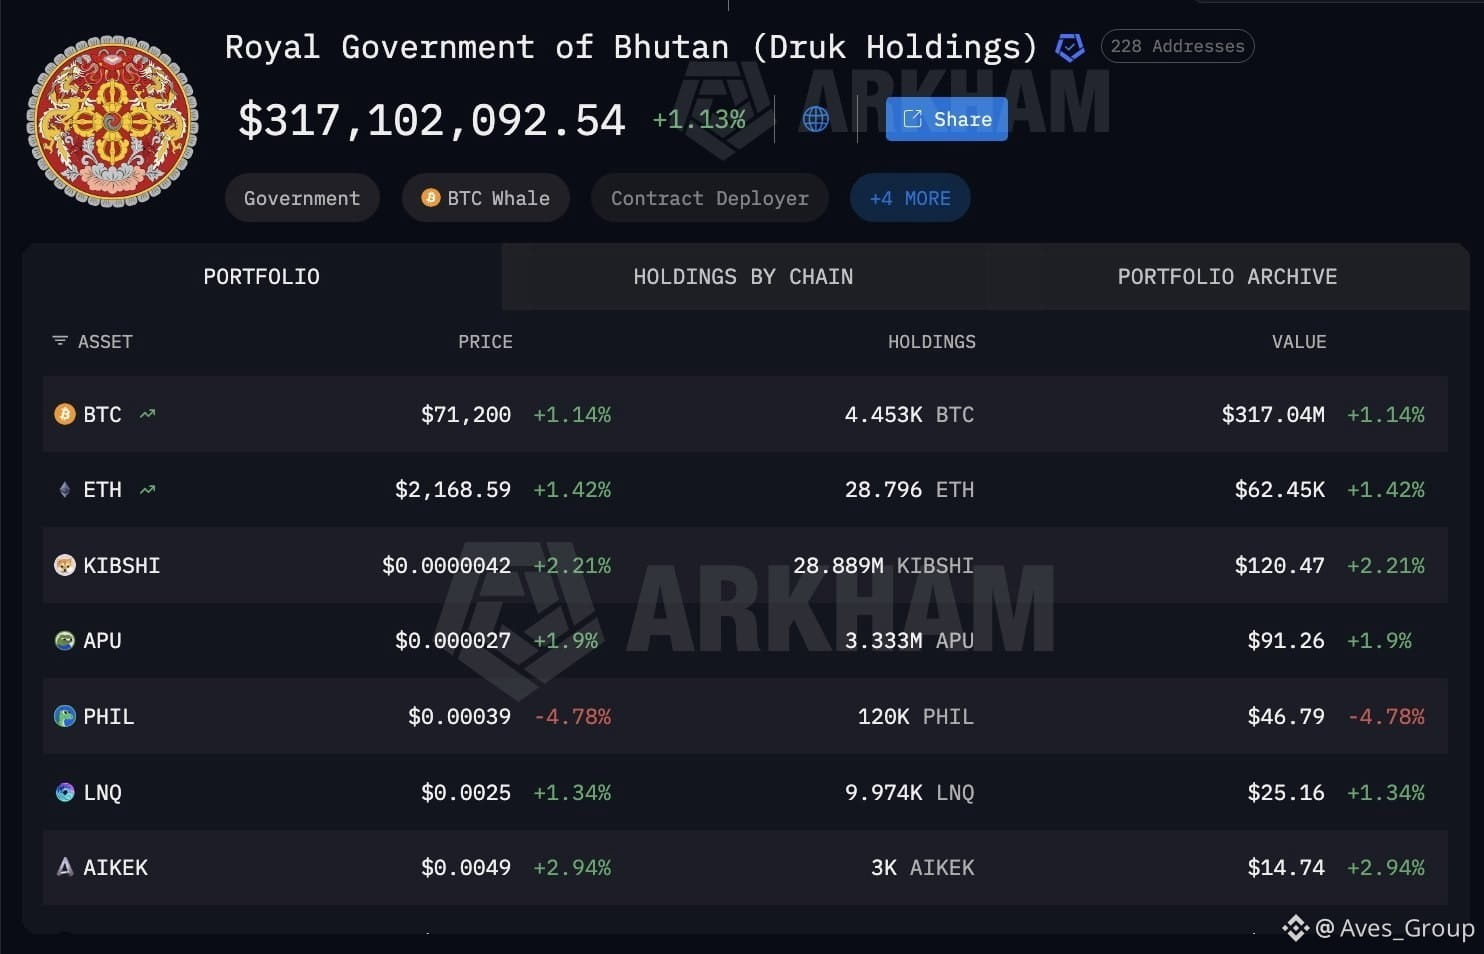Click the LNQ token icon
The height and width of the screenshot is (954, 1484).
point(65,792)
